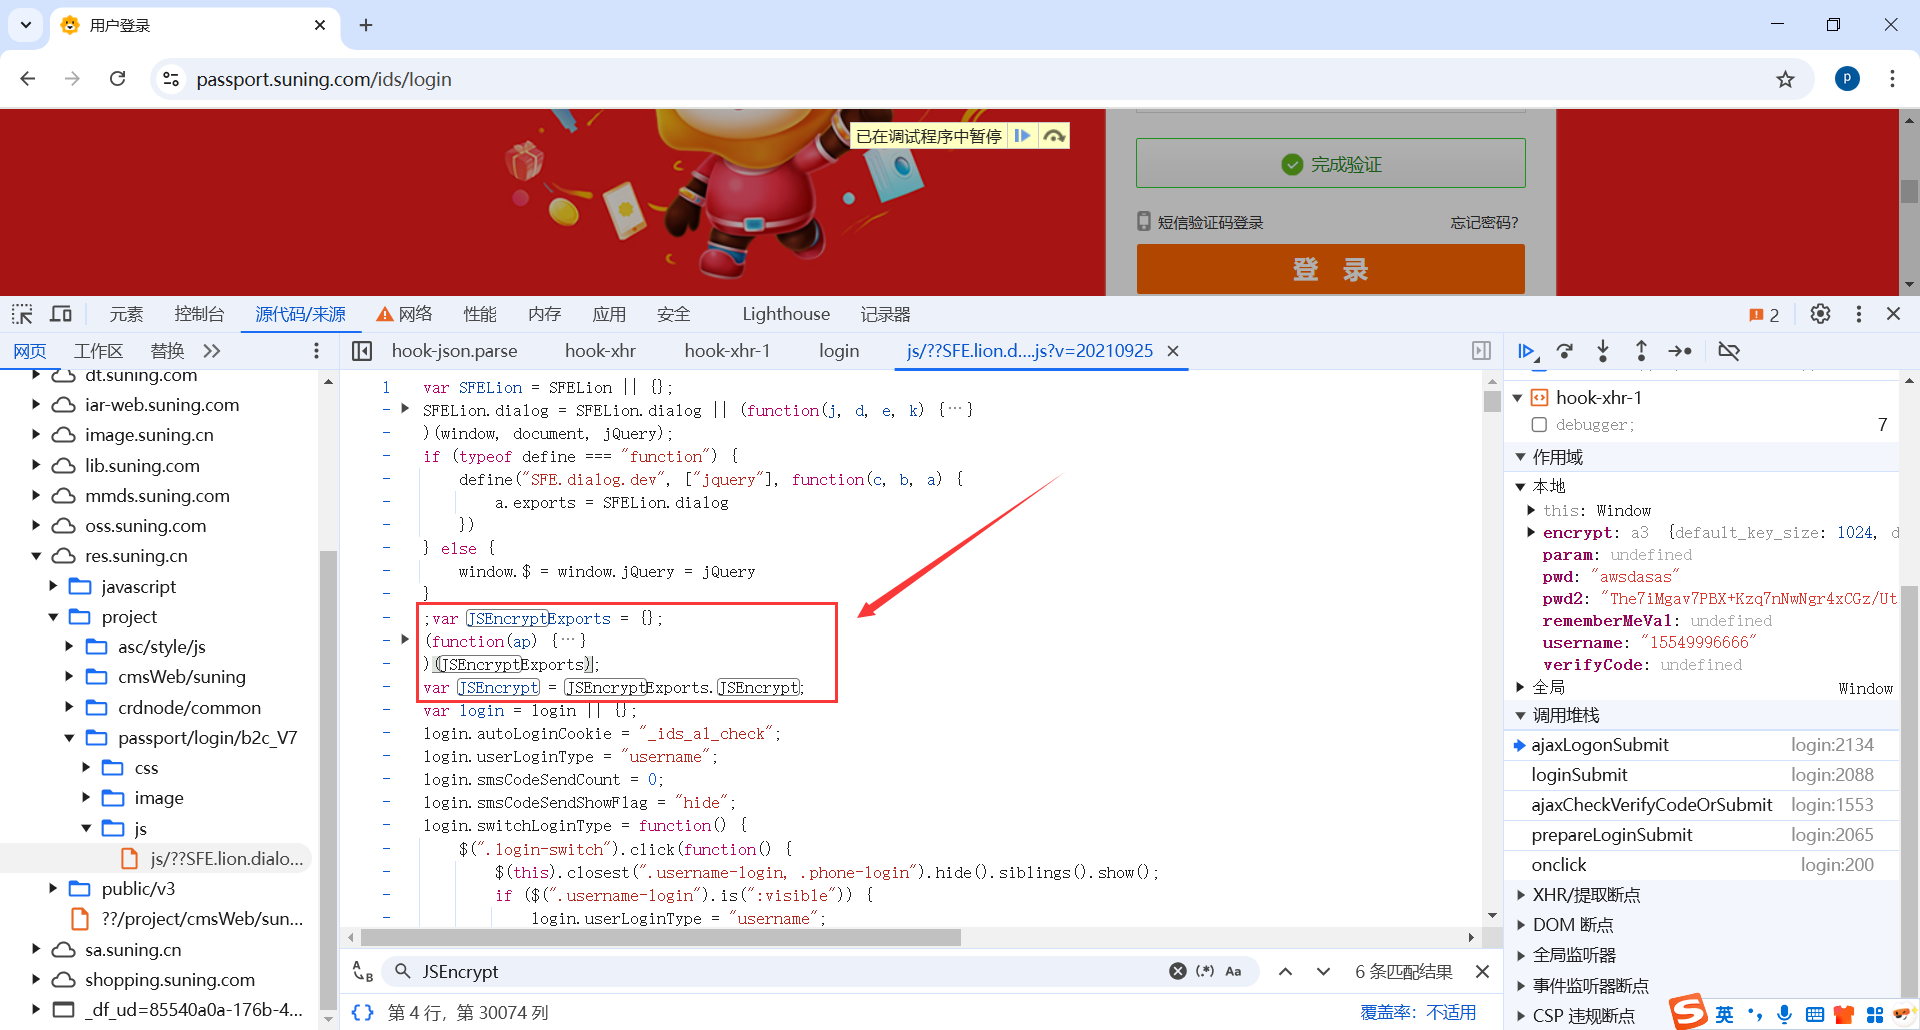Click the address bar URL
This screenshot has height=1030, width=1920.
[324, 79]
